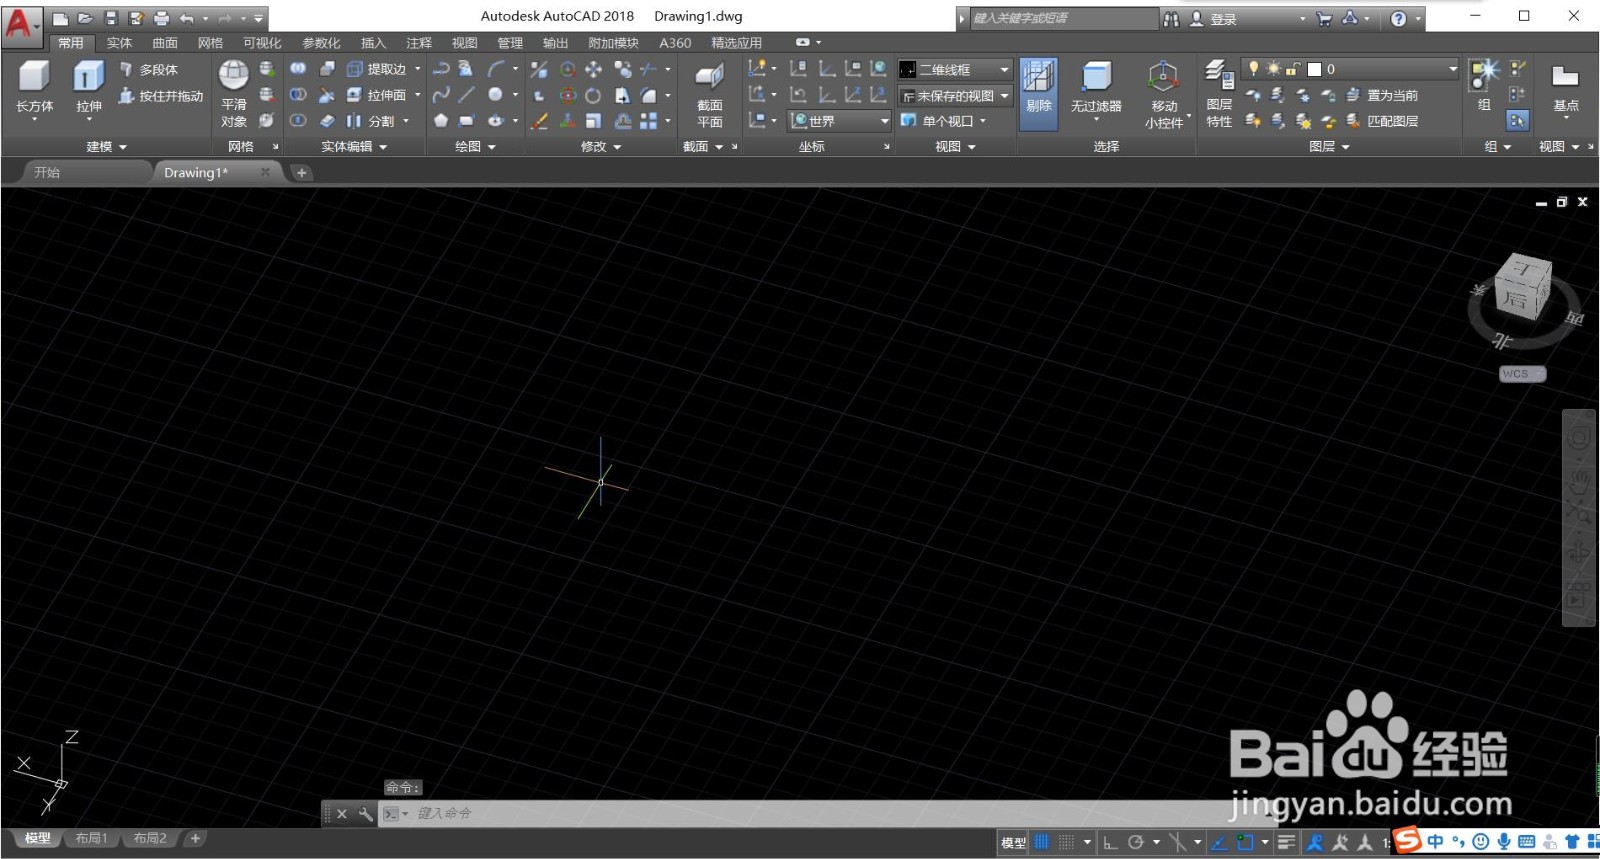The image size is (1600, 859).
Task: Open the 可视化 ribbon tab
Action: pyautogui.click(x=262, y=43)
